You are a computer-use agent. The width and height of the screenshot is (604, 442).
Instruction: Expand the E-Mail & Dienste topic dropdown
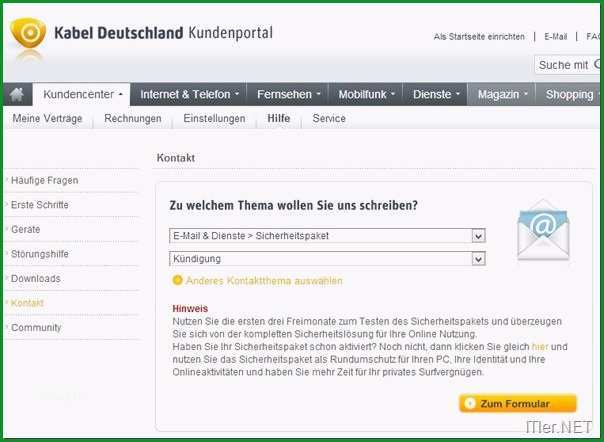click(x=327, y=236)
